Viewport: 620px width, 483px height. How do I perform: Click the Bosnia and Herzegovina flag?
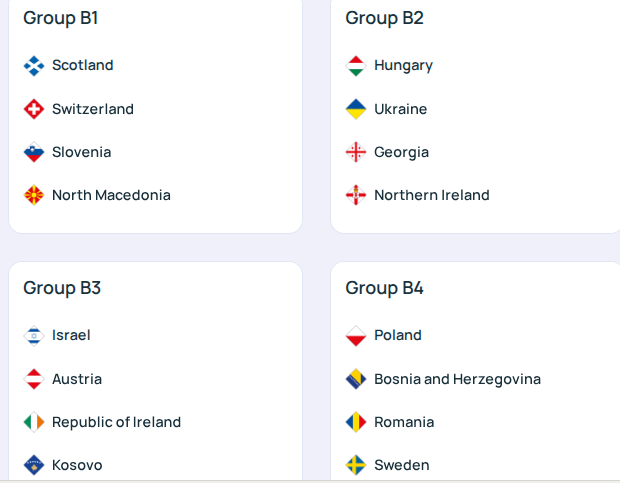(356, 379)
